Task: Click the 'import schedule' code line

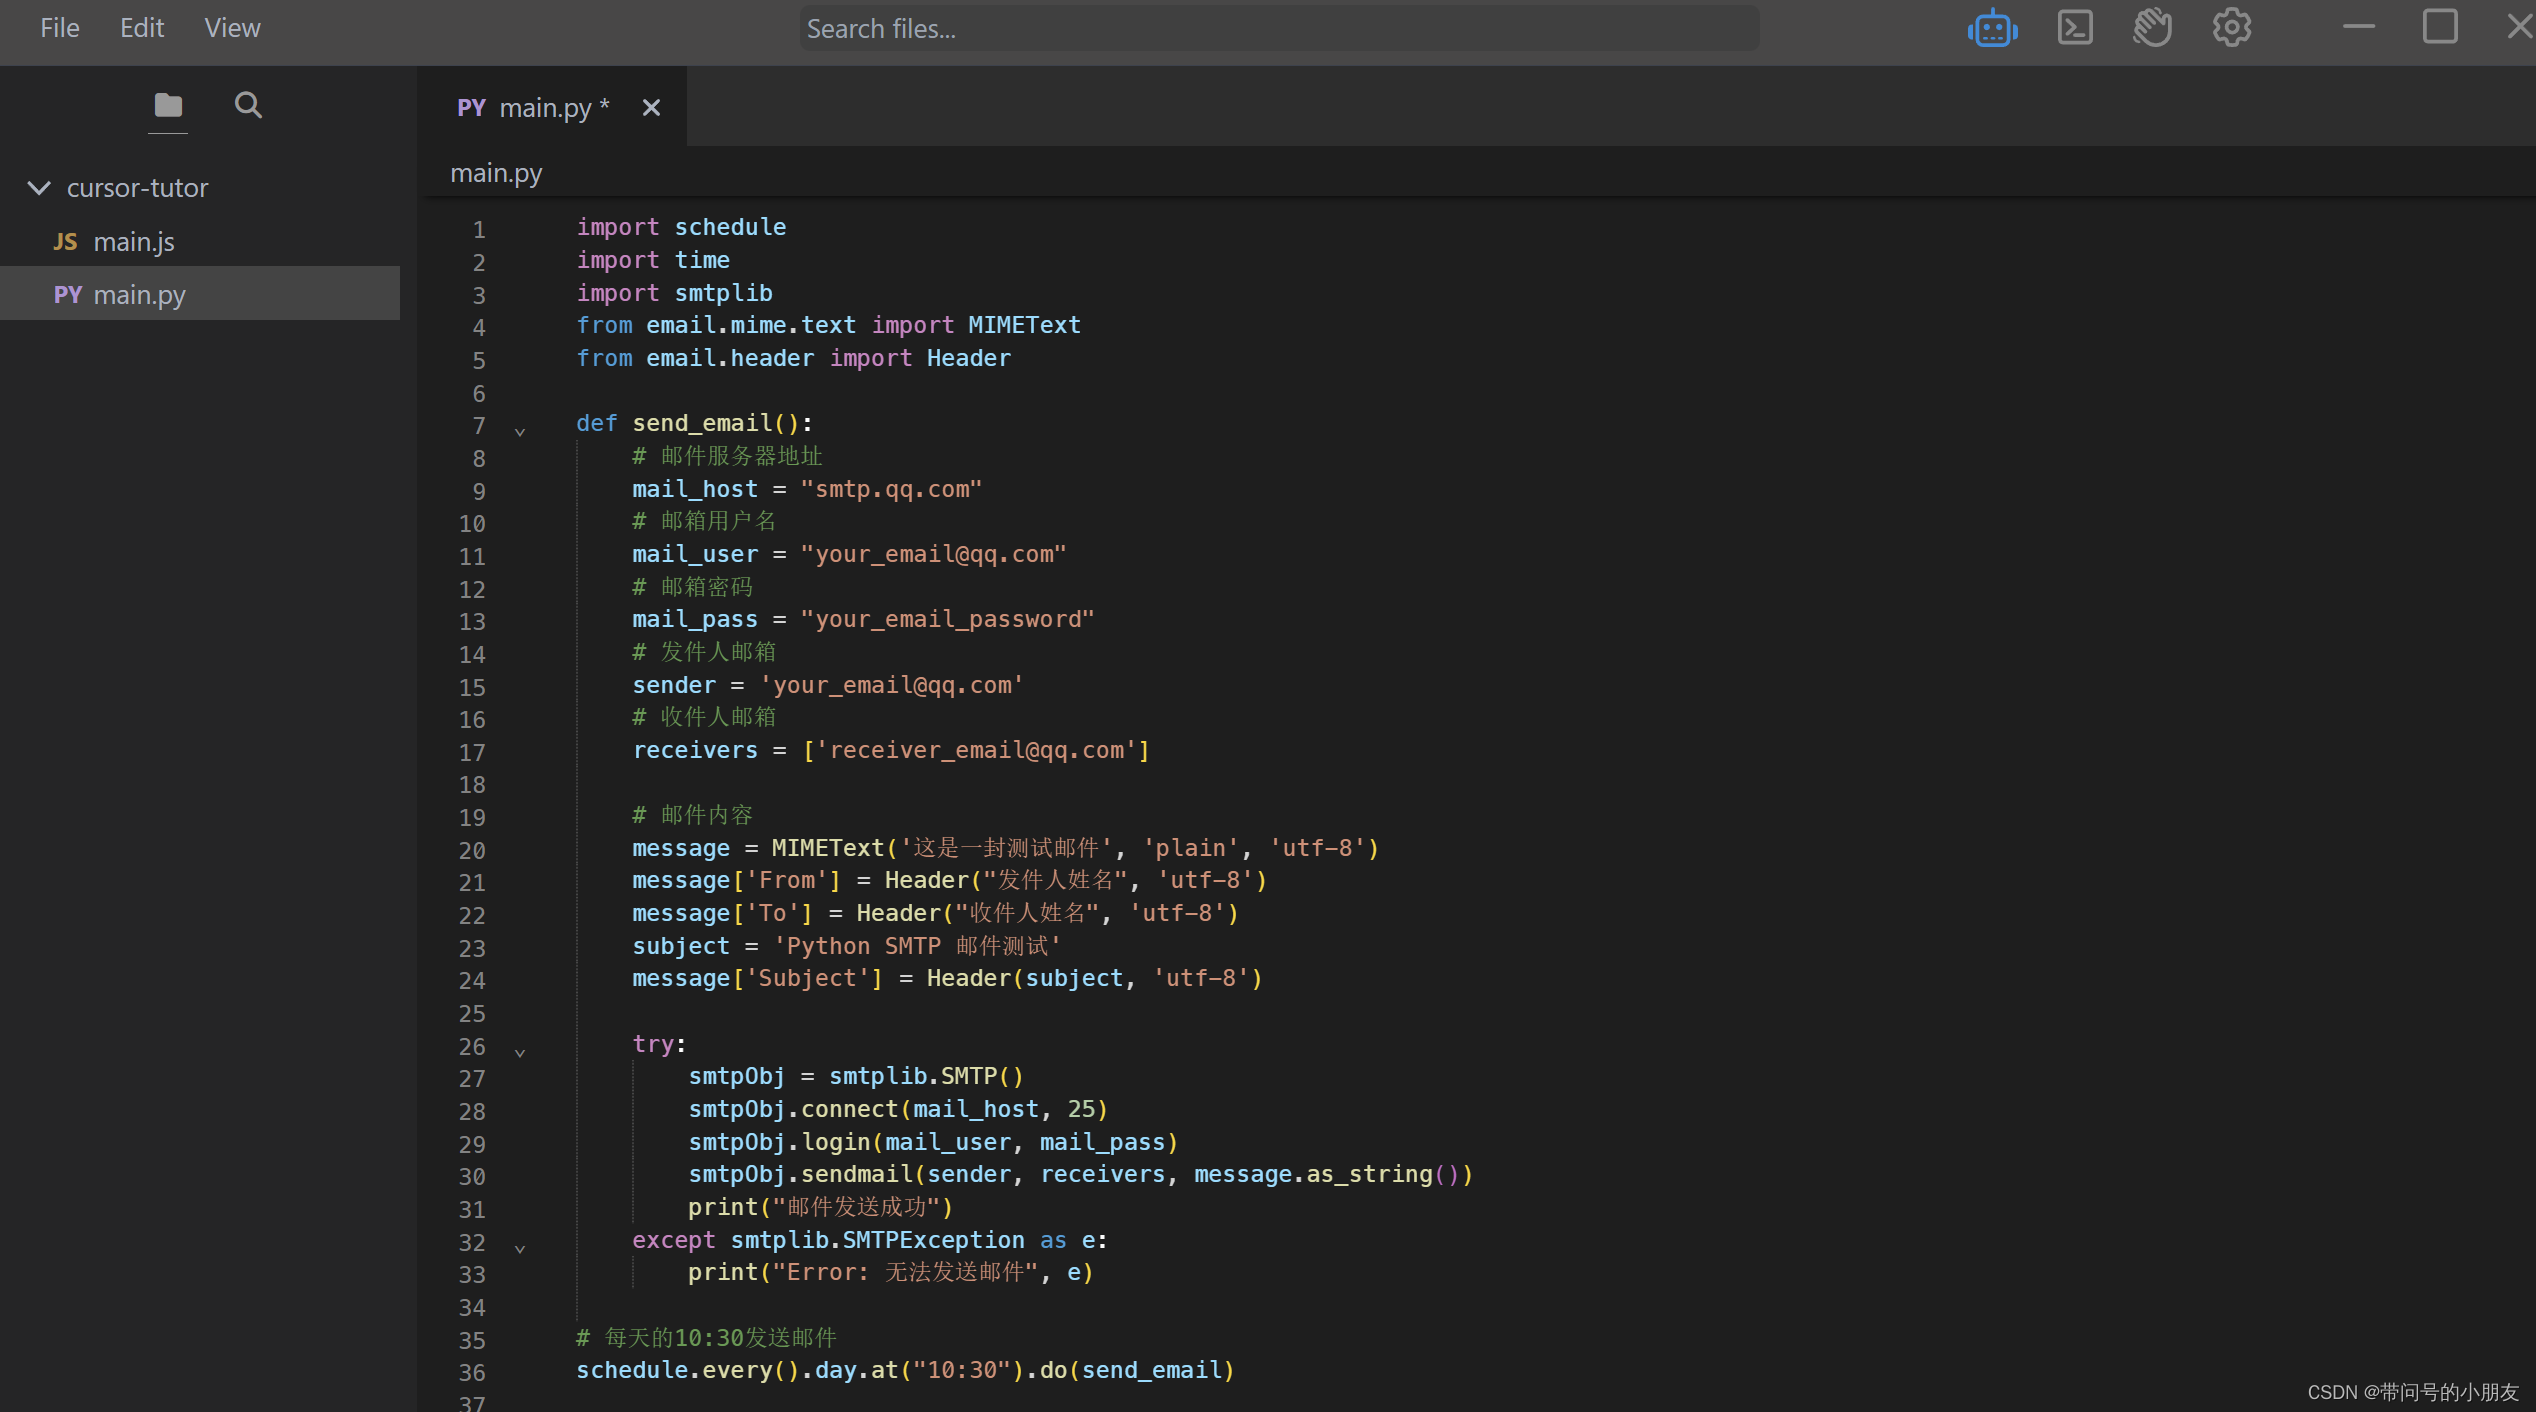Action: click(x=681, y=227)
